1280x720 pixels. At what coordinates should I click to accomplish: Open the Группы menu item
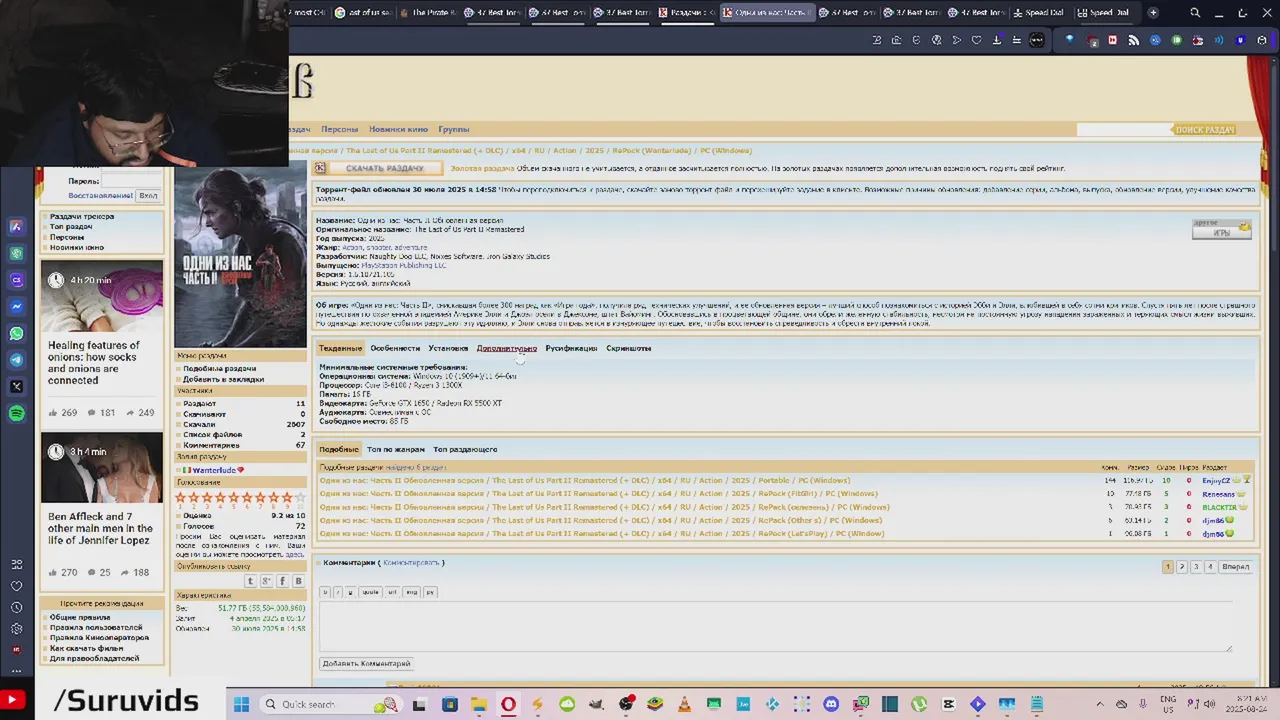click(x=453, y=129)
